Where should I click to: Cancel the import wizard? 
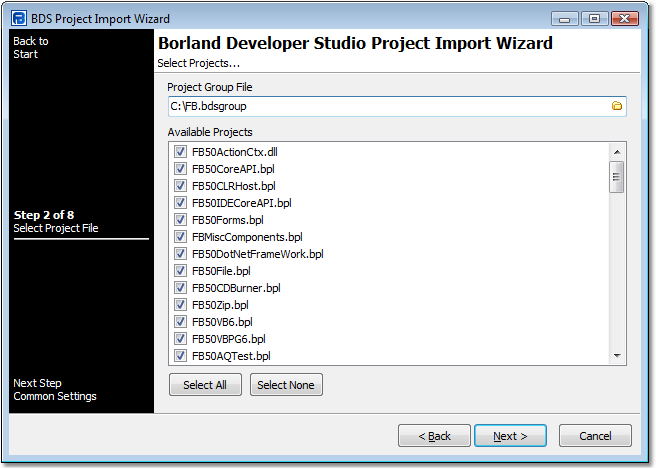pos(595,436)
